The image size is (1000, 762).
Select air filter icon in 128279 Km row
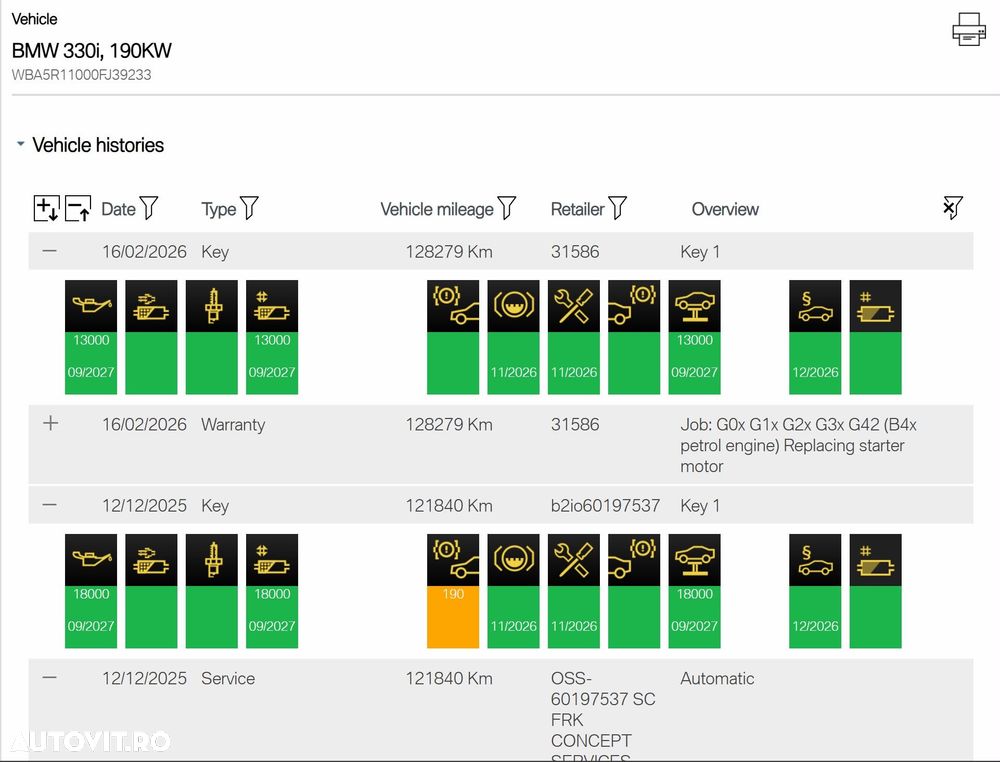click(151, 306)
